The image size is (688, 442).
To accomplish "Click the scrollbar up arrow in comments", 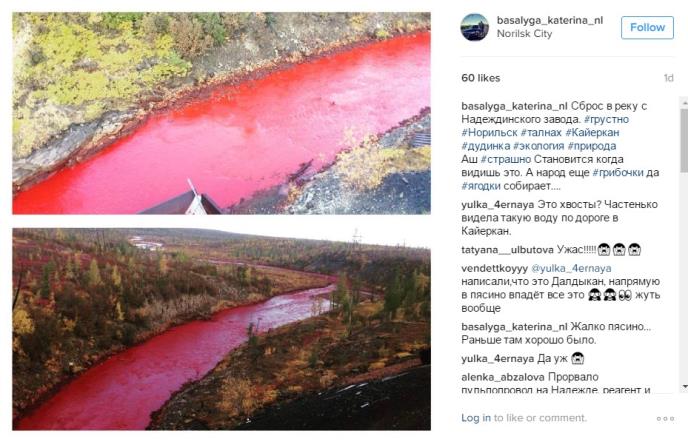I will click(684, 102).
